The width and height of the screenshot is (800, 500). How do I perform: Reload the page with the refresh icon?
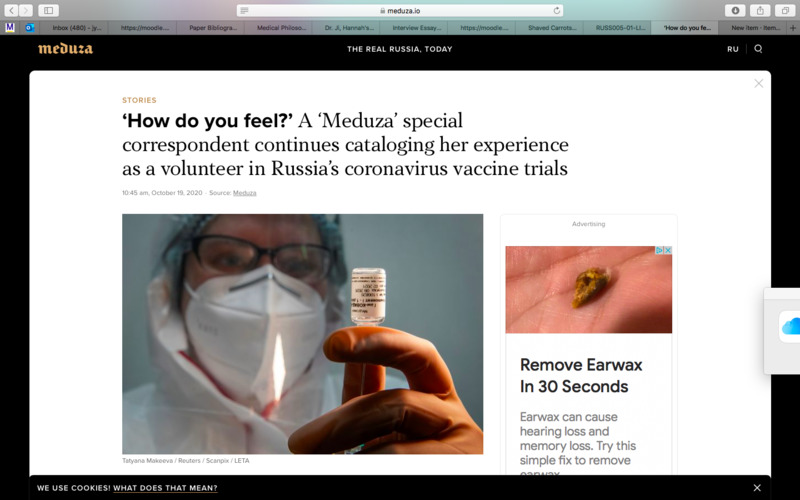click(557, 10)
